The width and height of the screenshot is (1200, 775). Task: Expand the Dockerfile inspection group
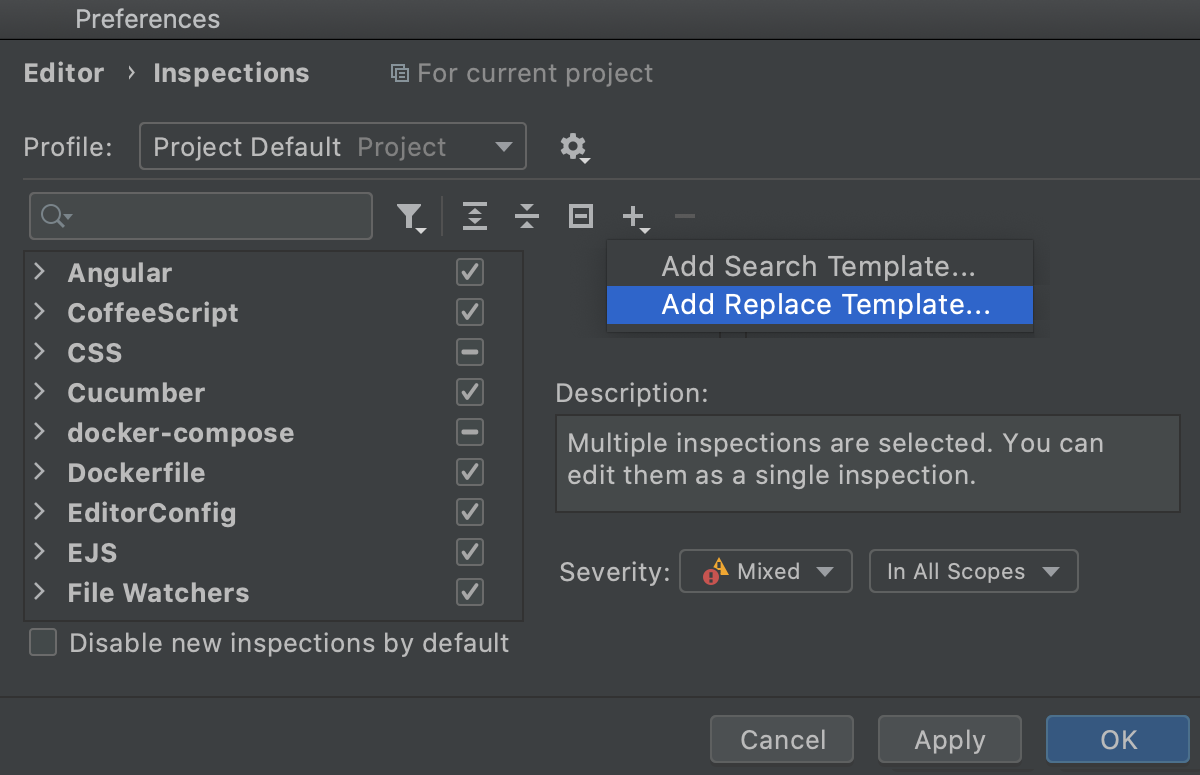[x=39, y=472]
